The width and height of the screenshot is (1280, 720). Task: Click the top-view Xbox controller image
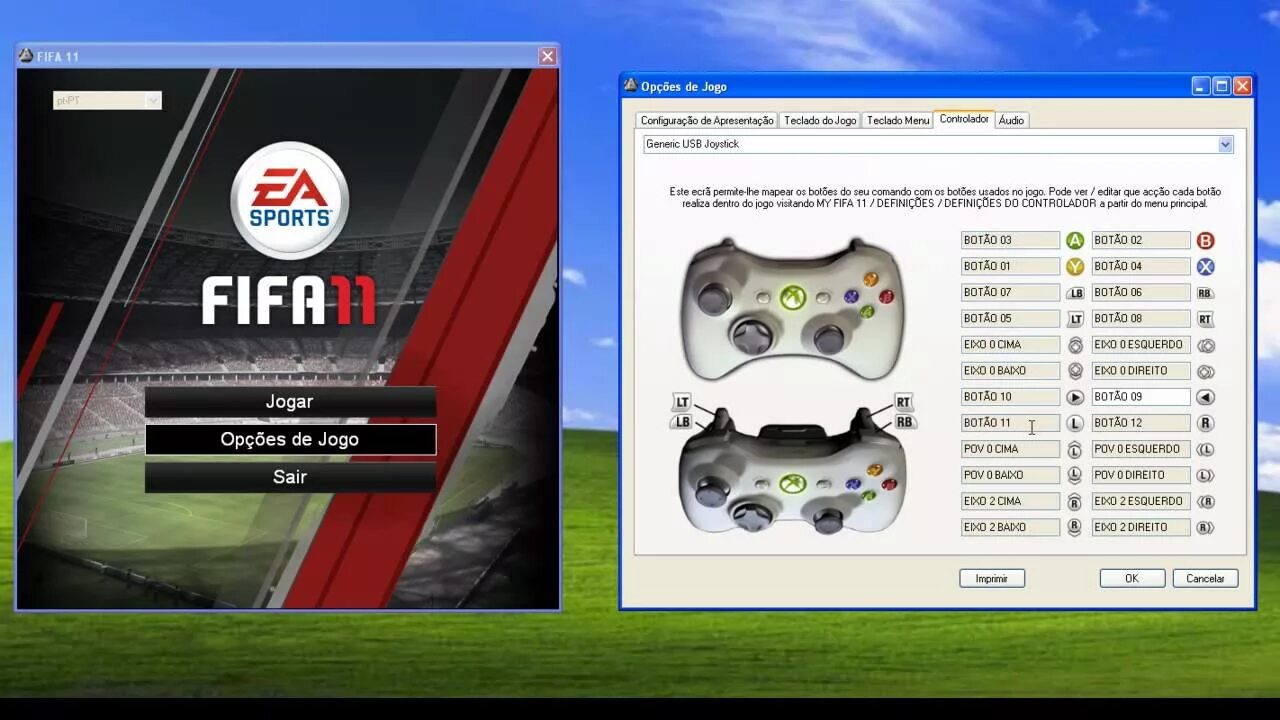coord(793,307)
